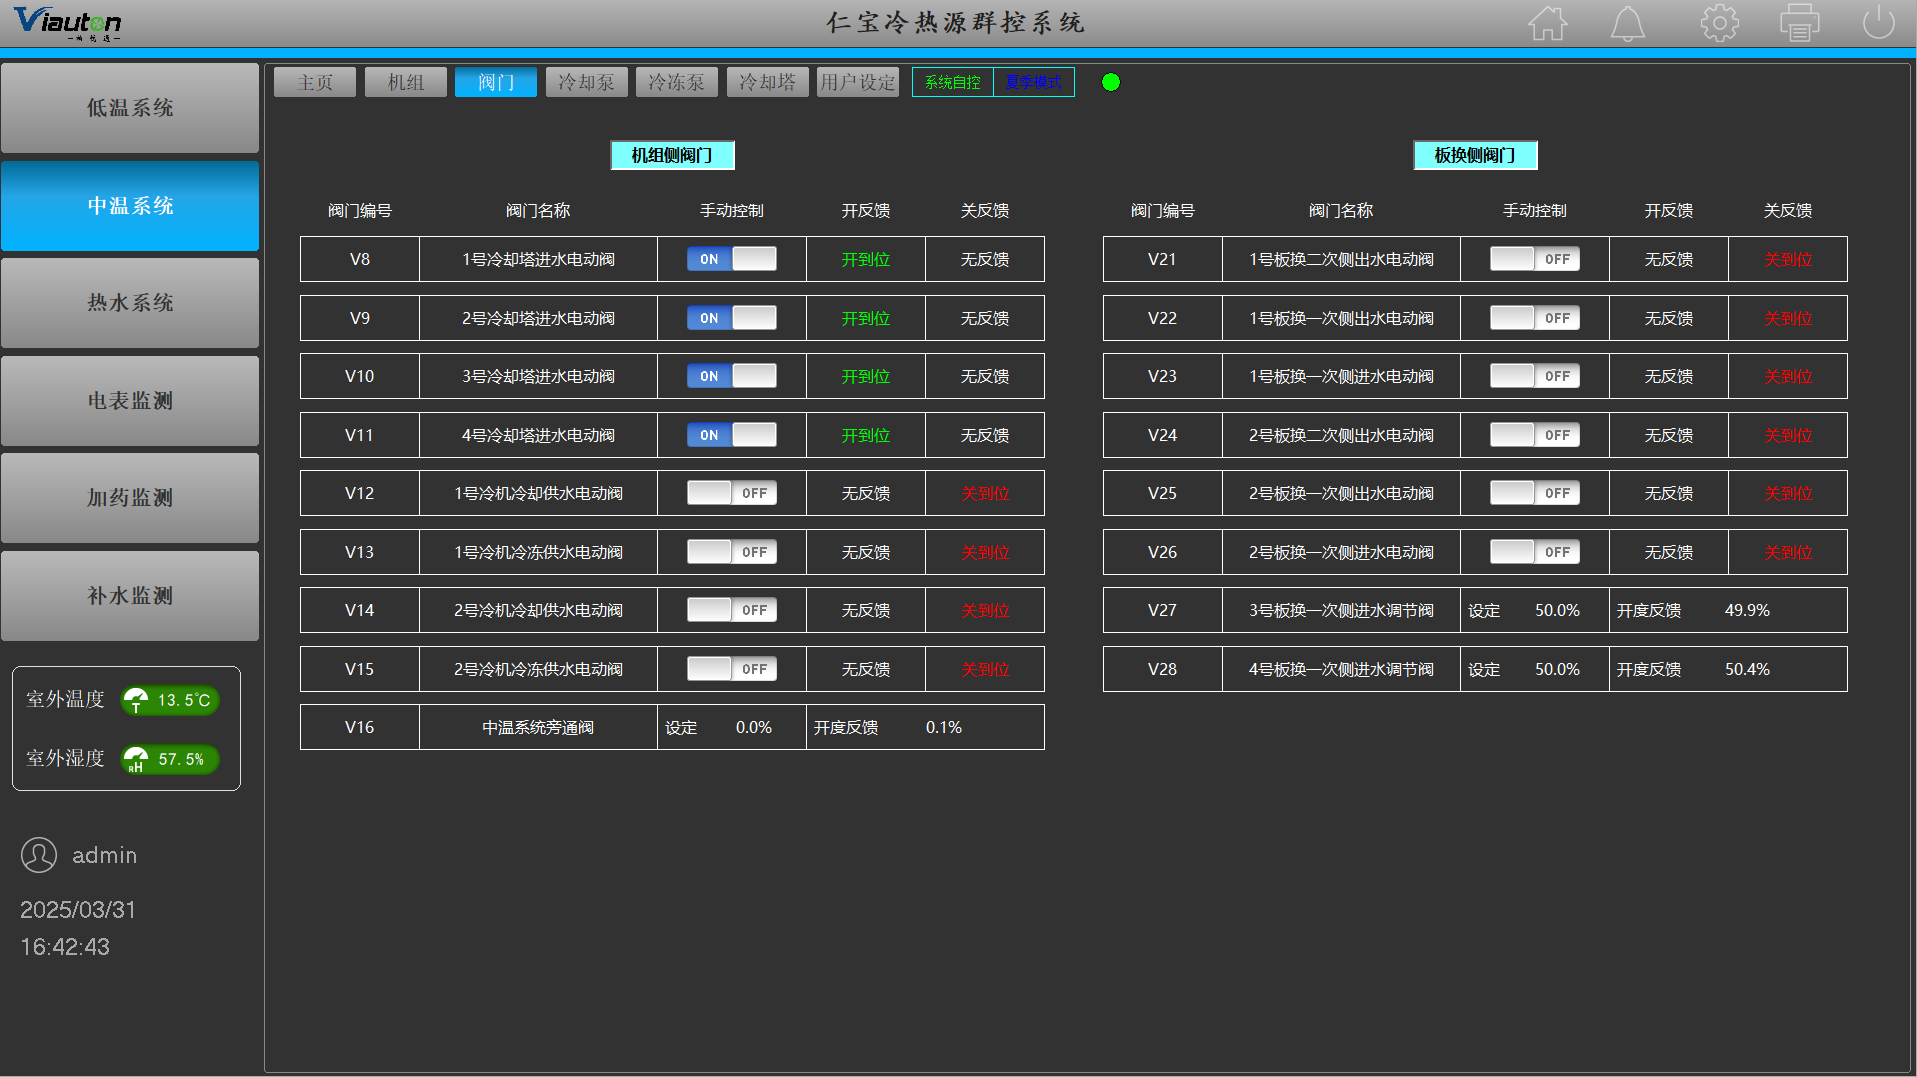This screenshot has height=1077, width=1917.
Task: Click valve name 1号冷却塔进水电动阀
Action: coord(538,259)
